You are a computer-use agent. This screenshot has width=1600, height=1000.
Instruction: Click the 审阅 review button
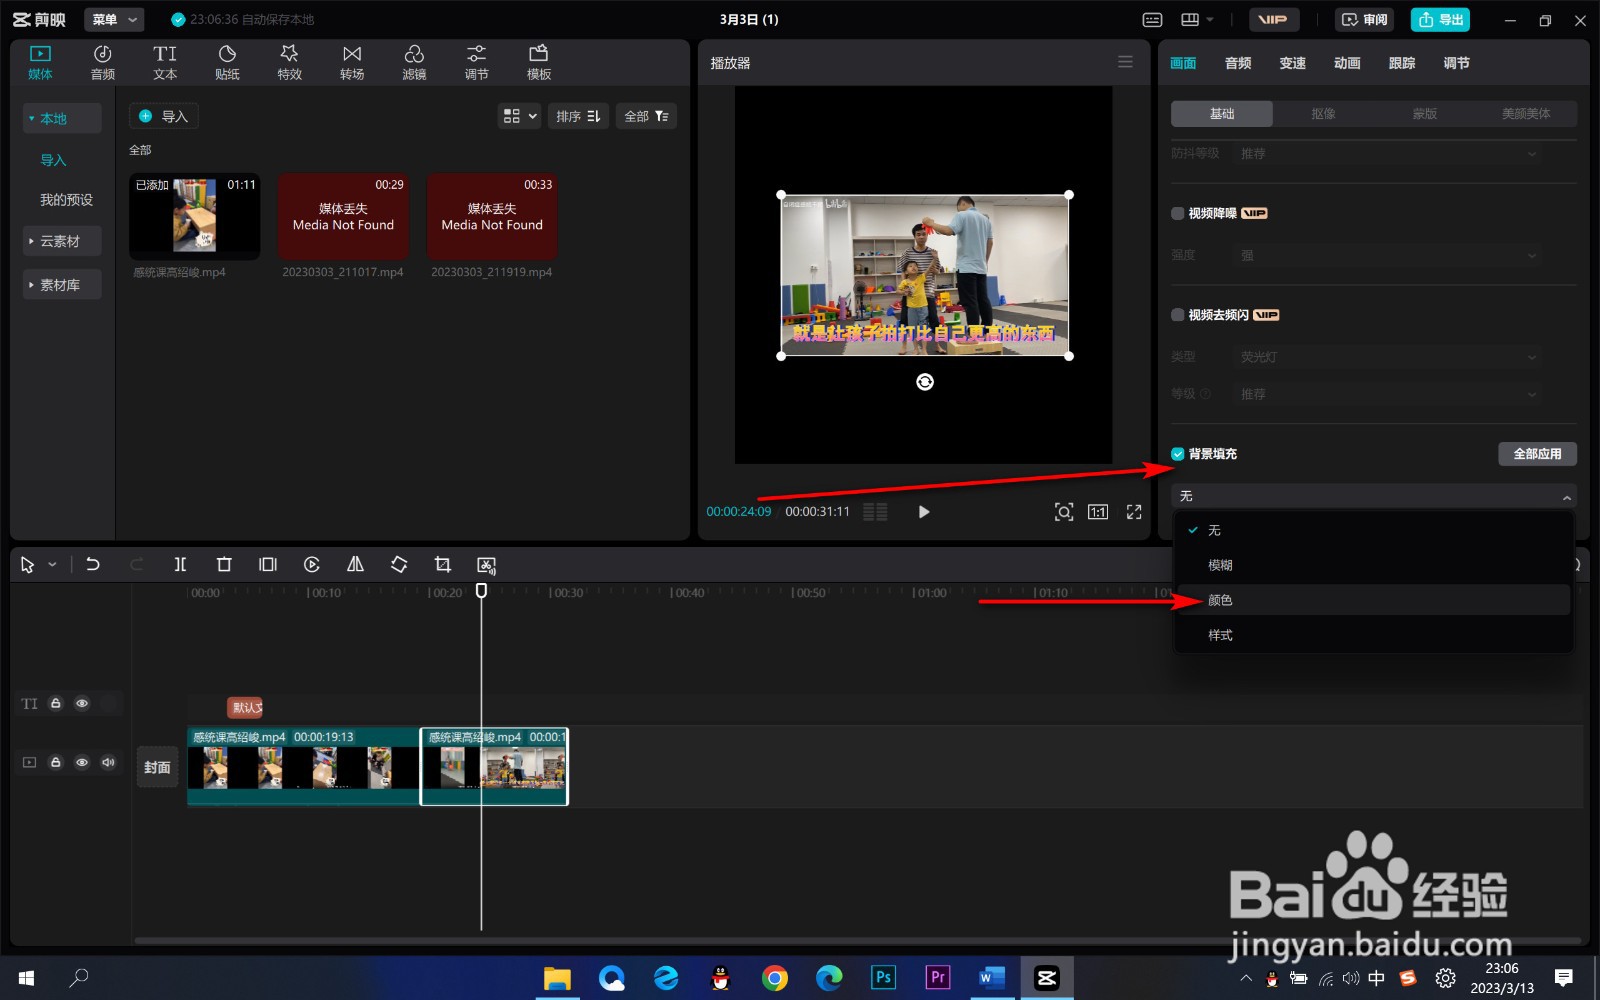click(1364, 20)
